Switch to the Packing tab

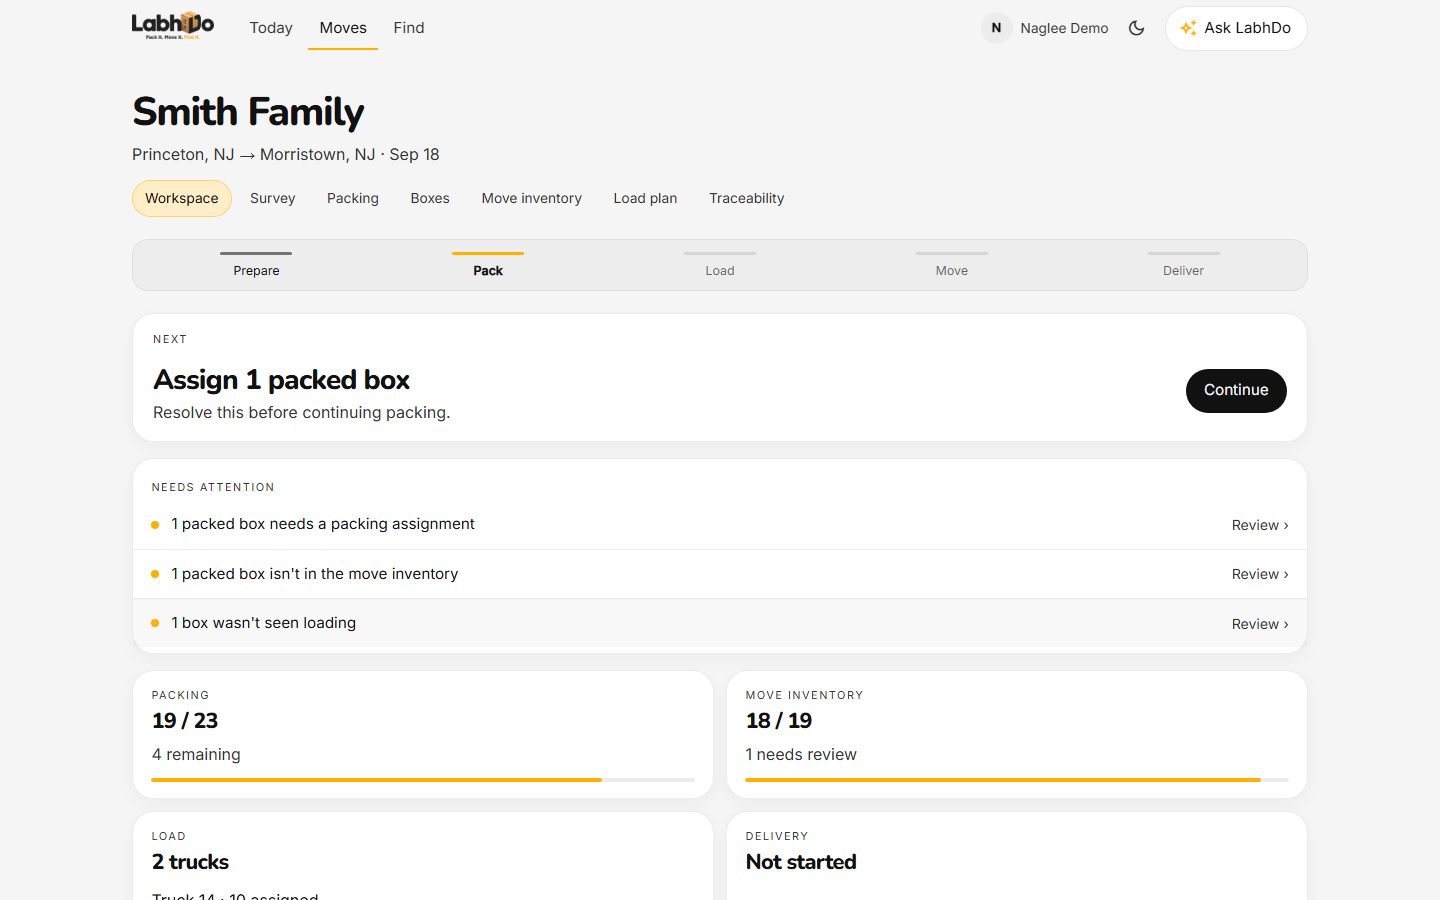(353, 198)
